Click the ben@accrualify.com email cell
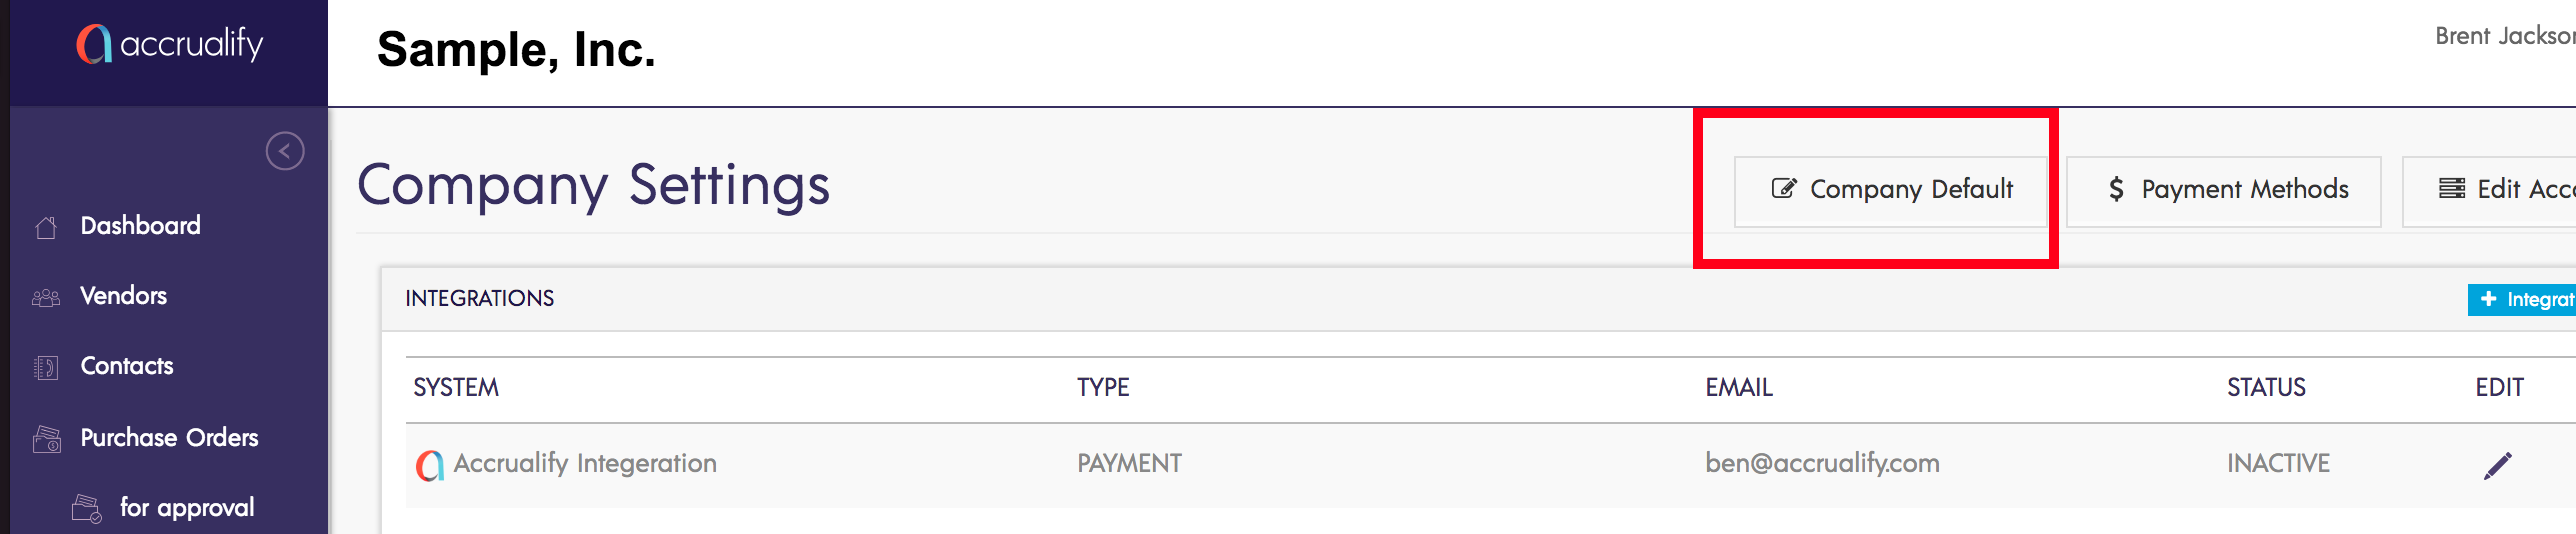2576x534 pixels. (1822, 463)
